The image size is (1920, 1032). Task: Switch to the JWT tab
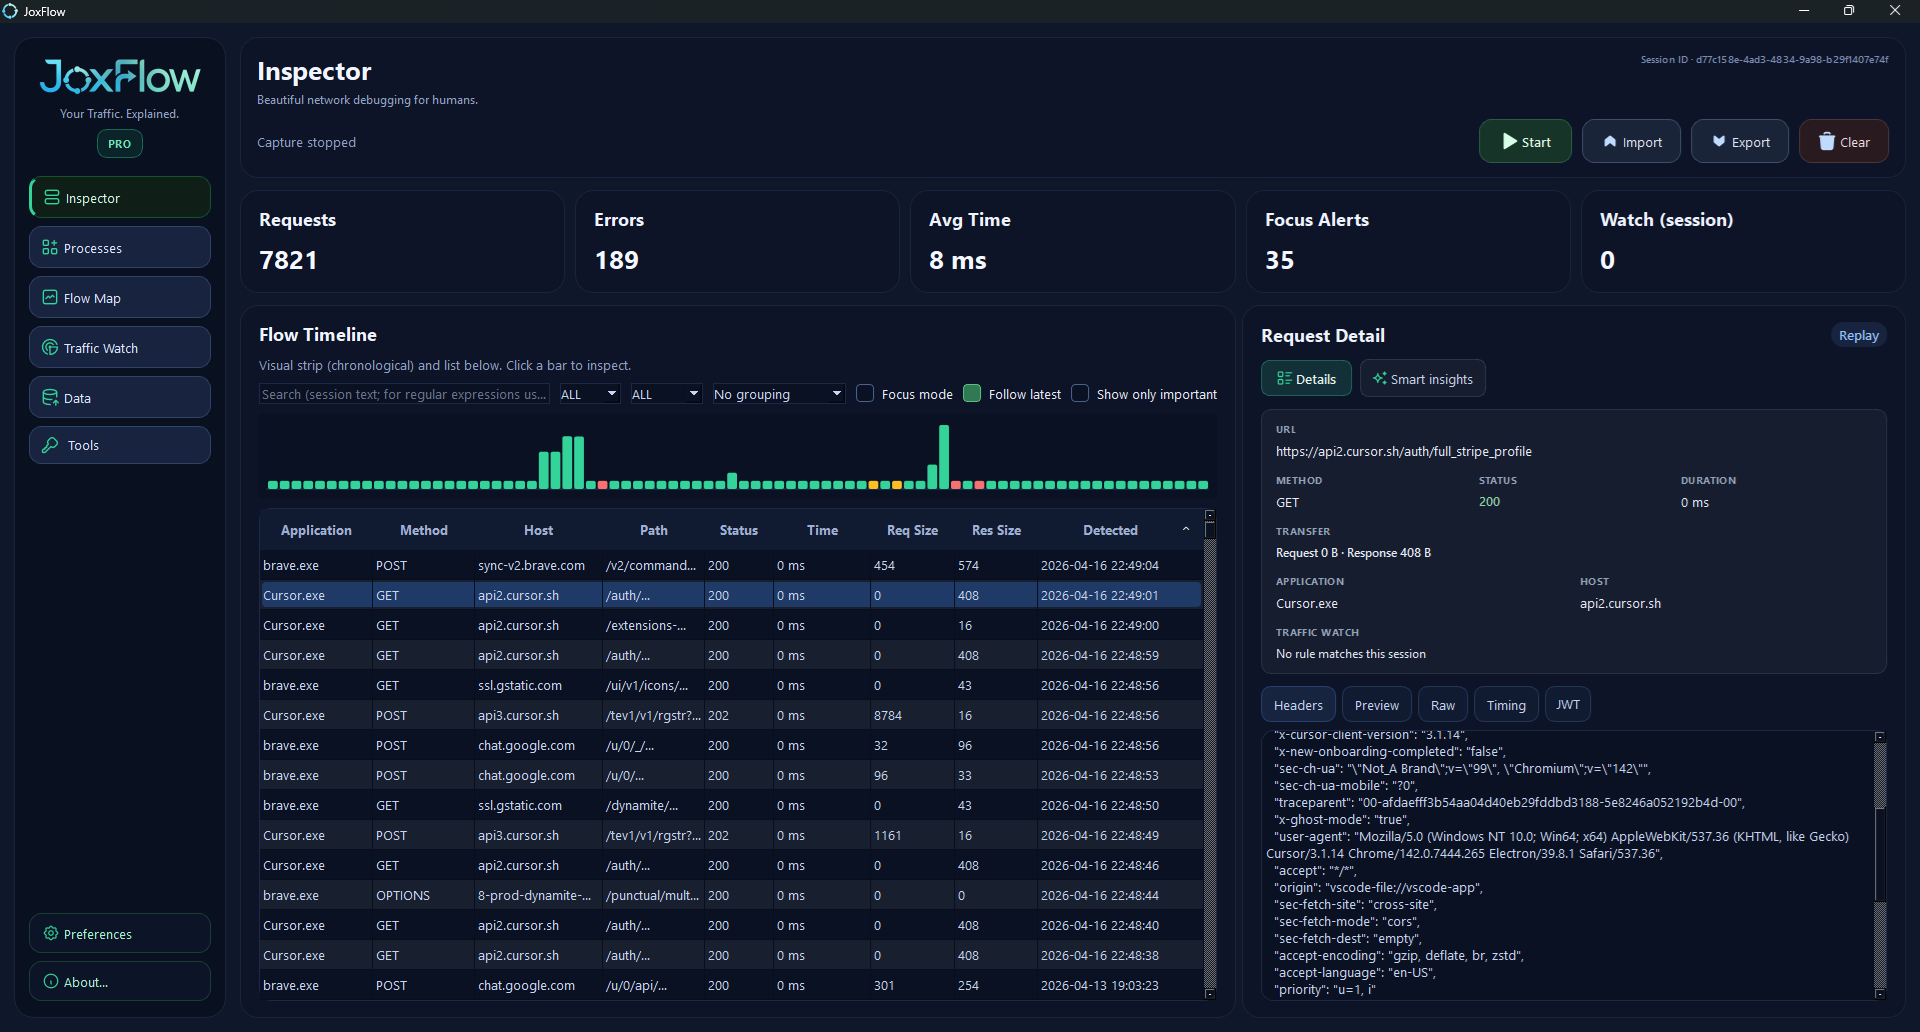click(x=1568, y=705)
